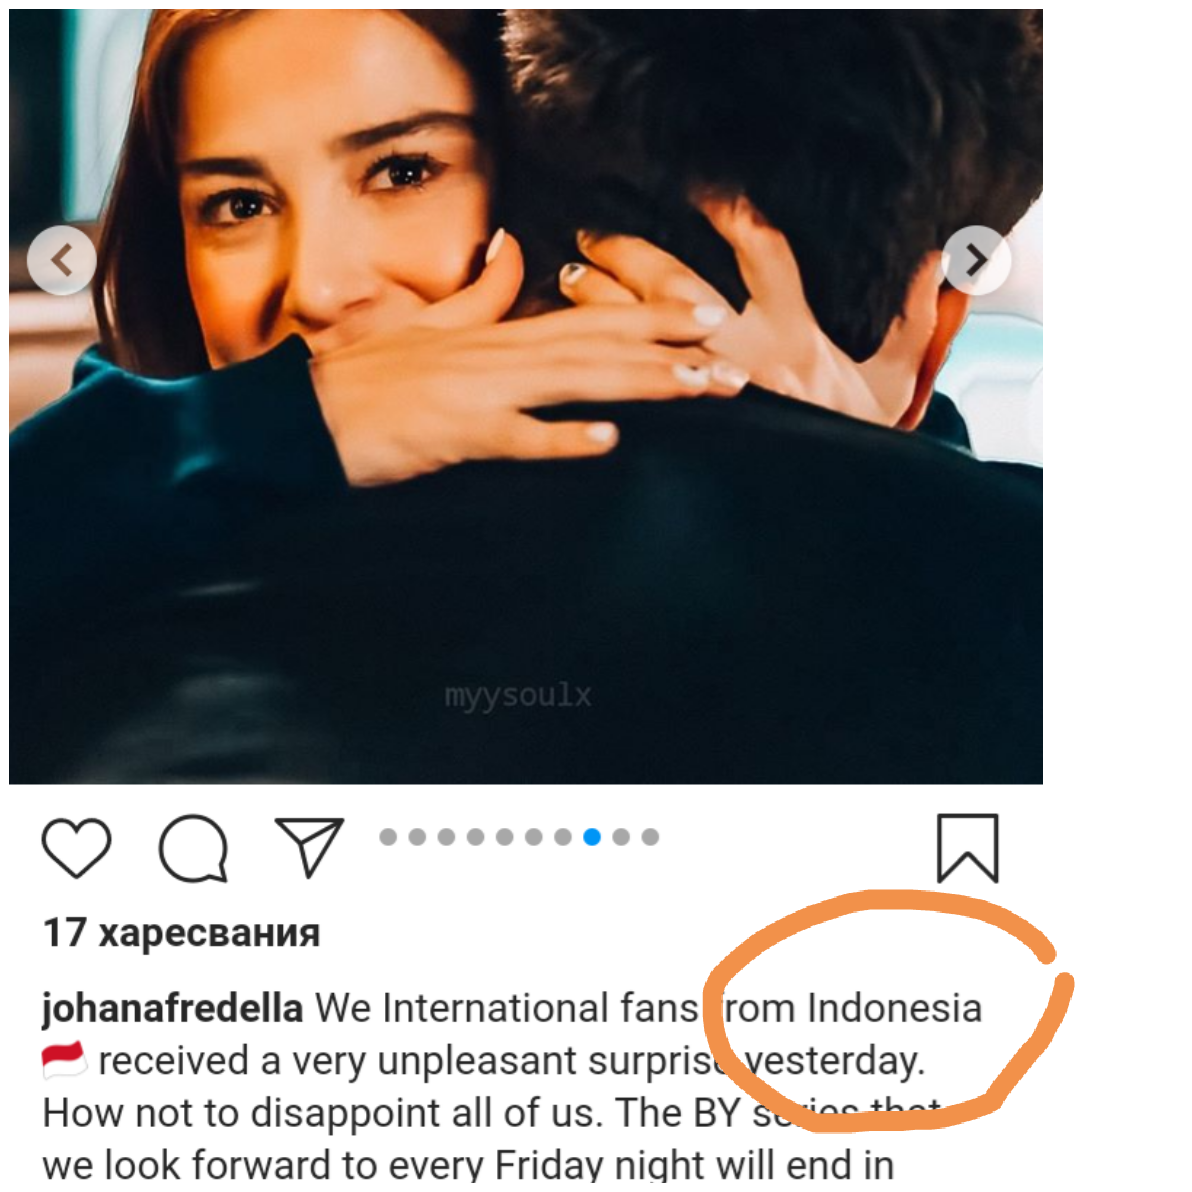The image size is (1192, 1192).
Task: Tap the hugging couple photo
Action: click(525, 396)
